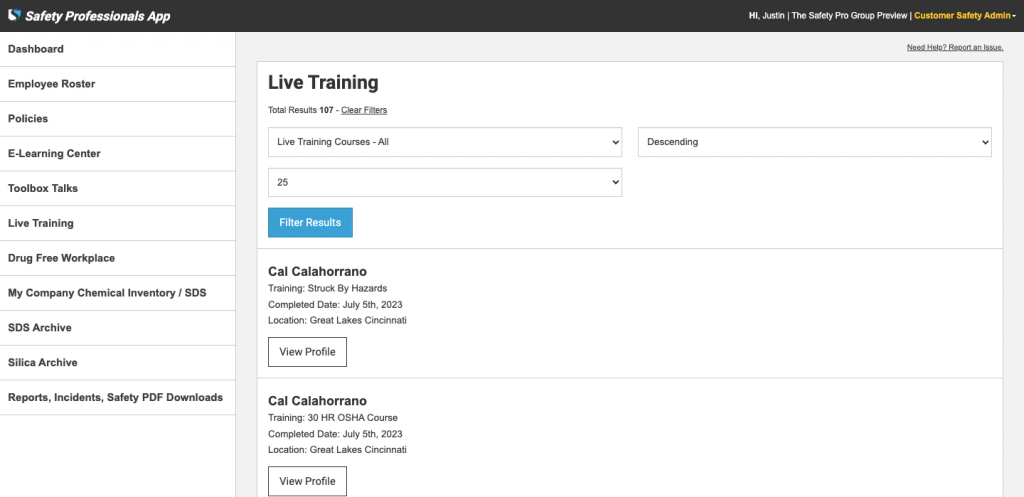This screenshot has width=1024, height=497.
Task: Select Policies in the left navigation
Action: tap(28, 119)
